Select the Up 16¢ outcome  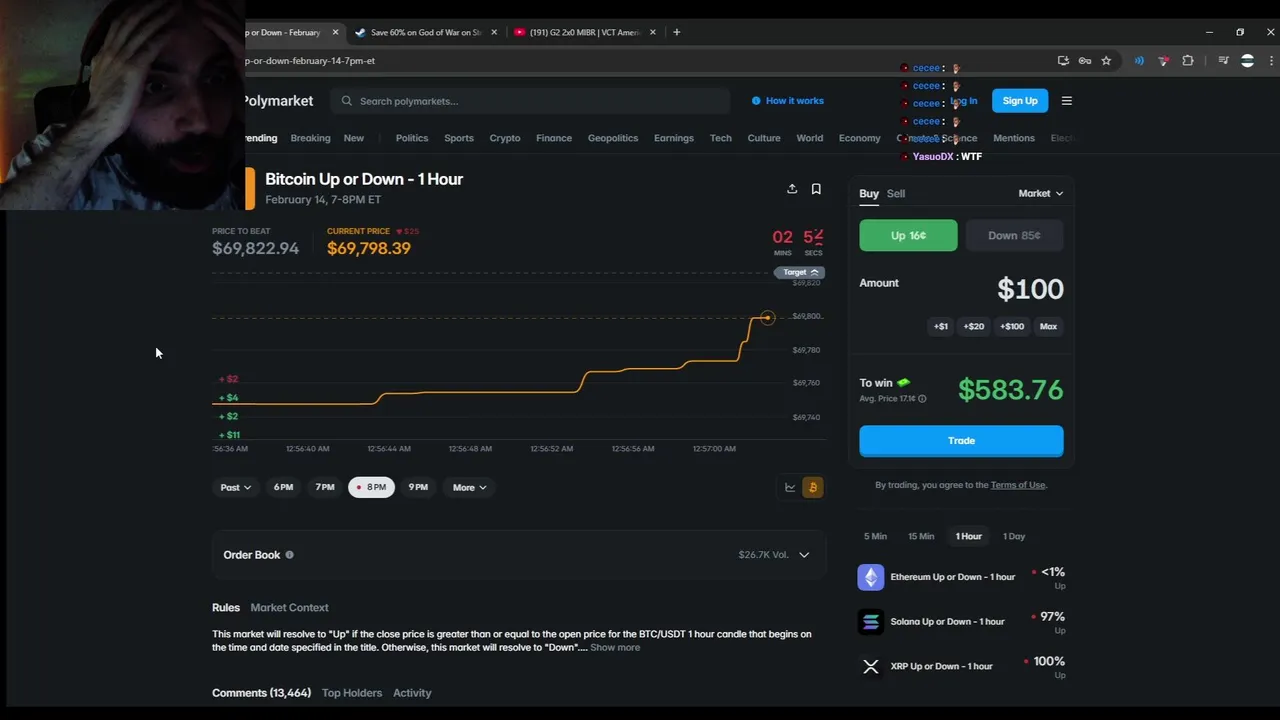(908, 235)
